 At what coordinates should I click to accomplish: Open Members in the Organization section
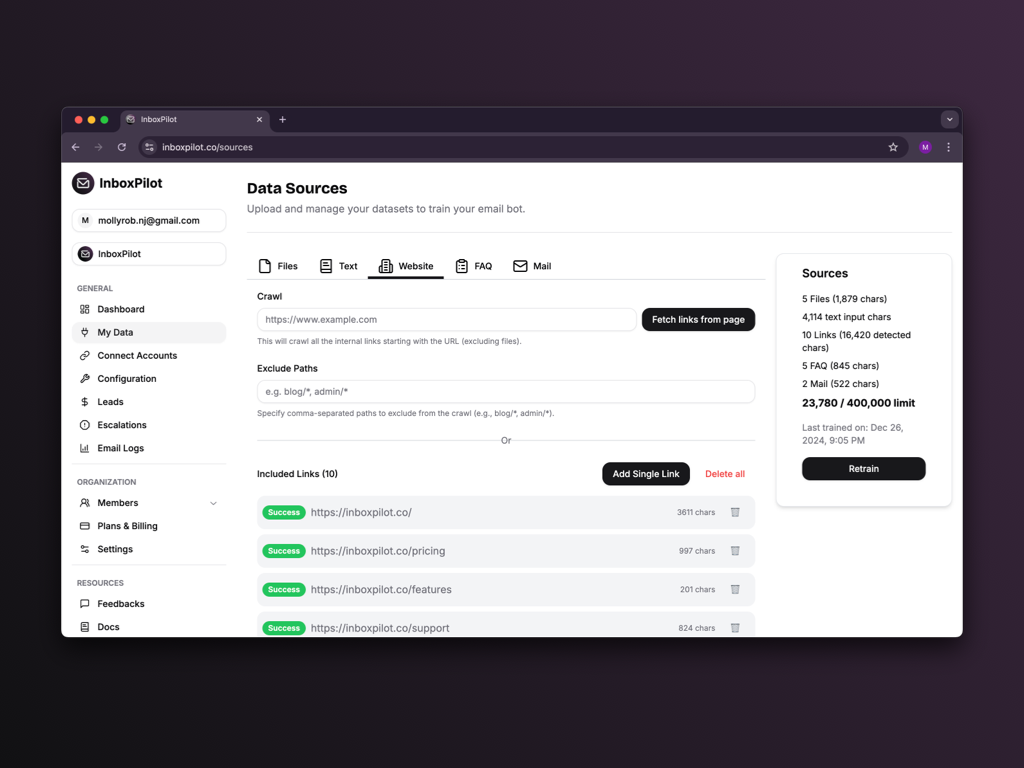point(118,503)
